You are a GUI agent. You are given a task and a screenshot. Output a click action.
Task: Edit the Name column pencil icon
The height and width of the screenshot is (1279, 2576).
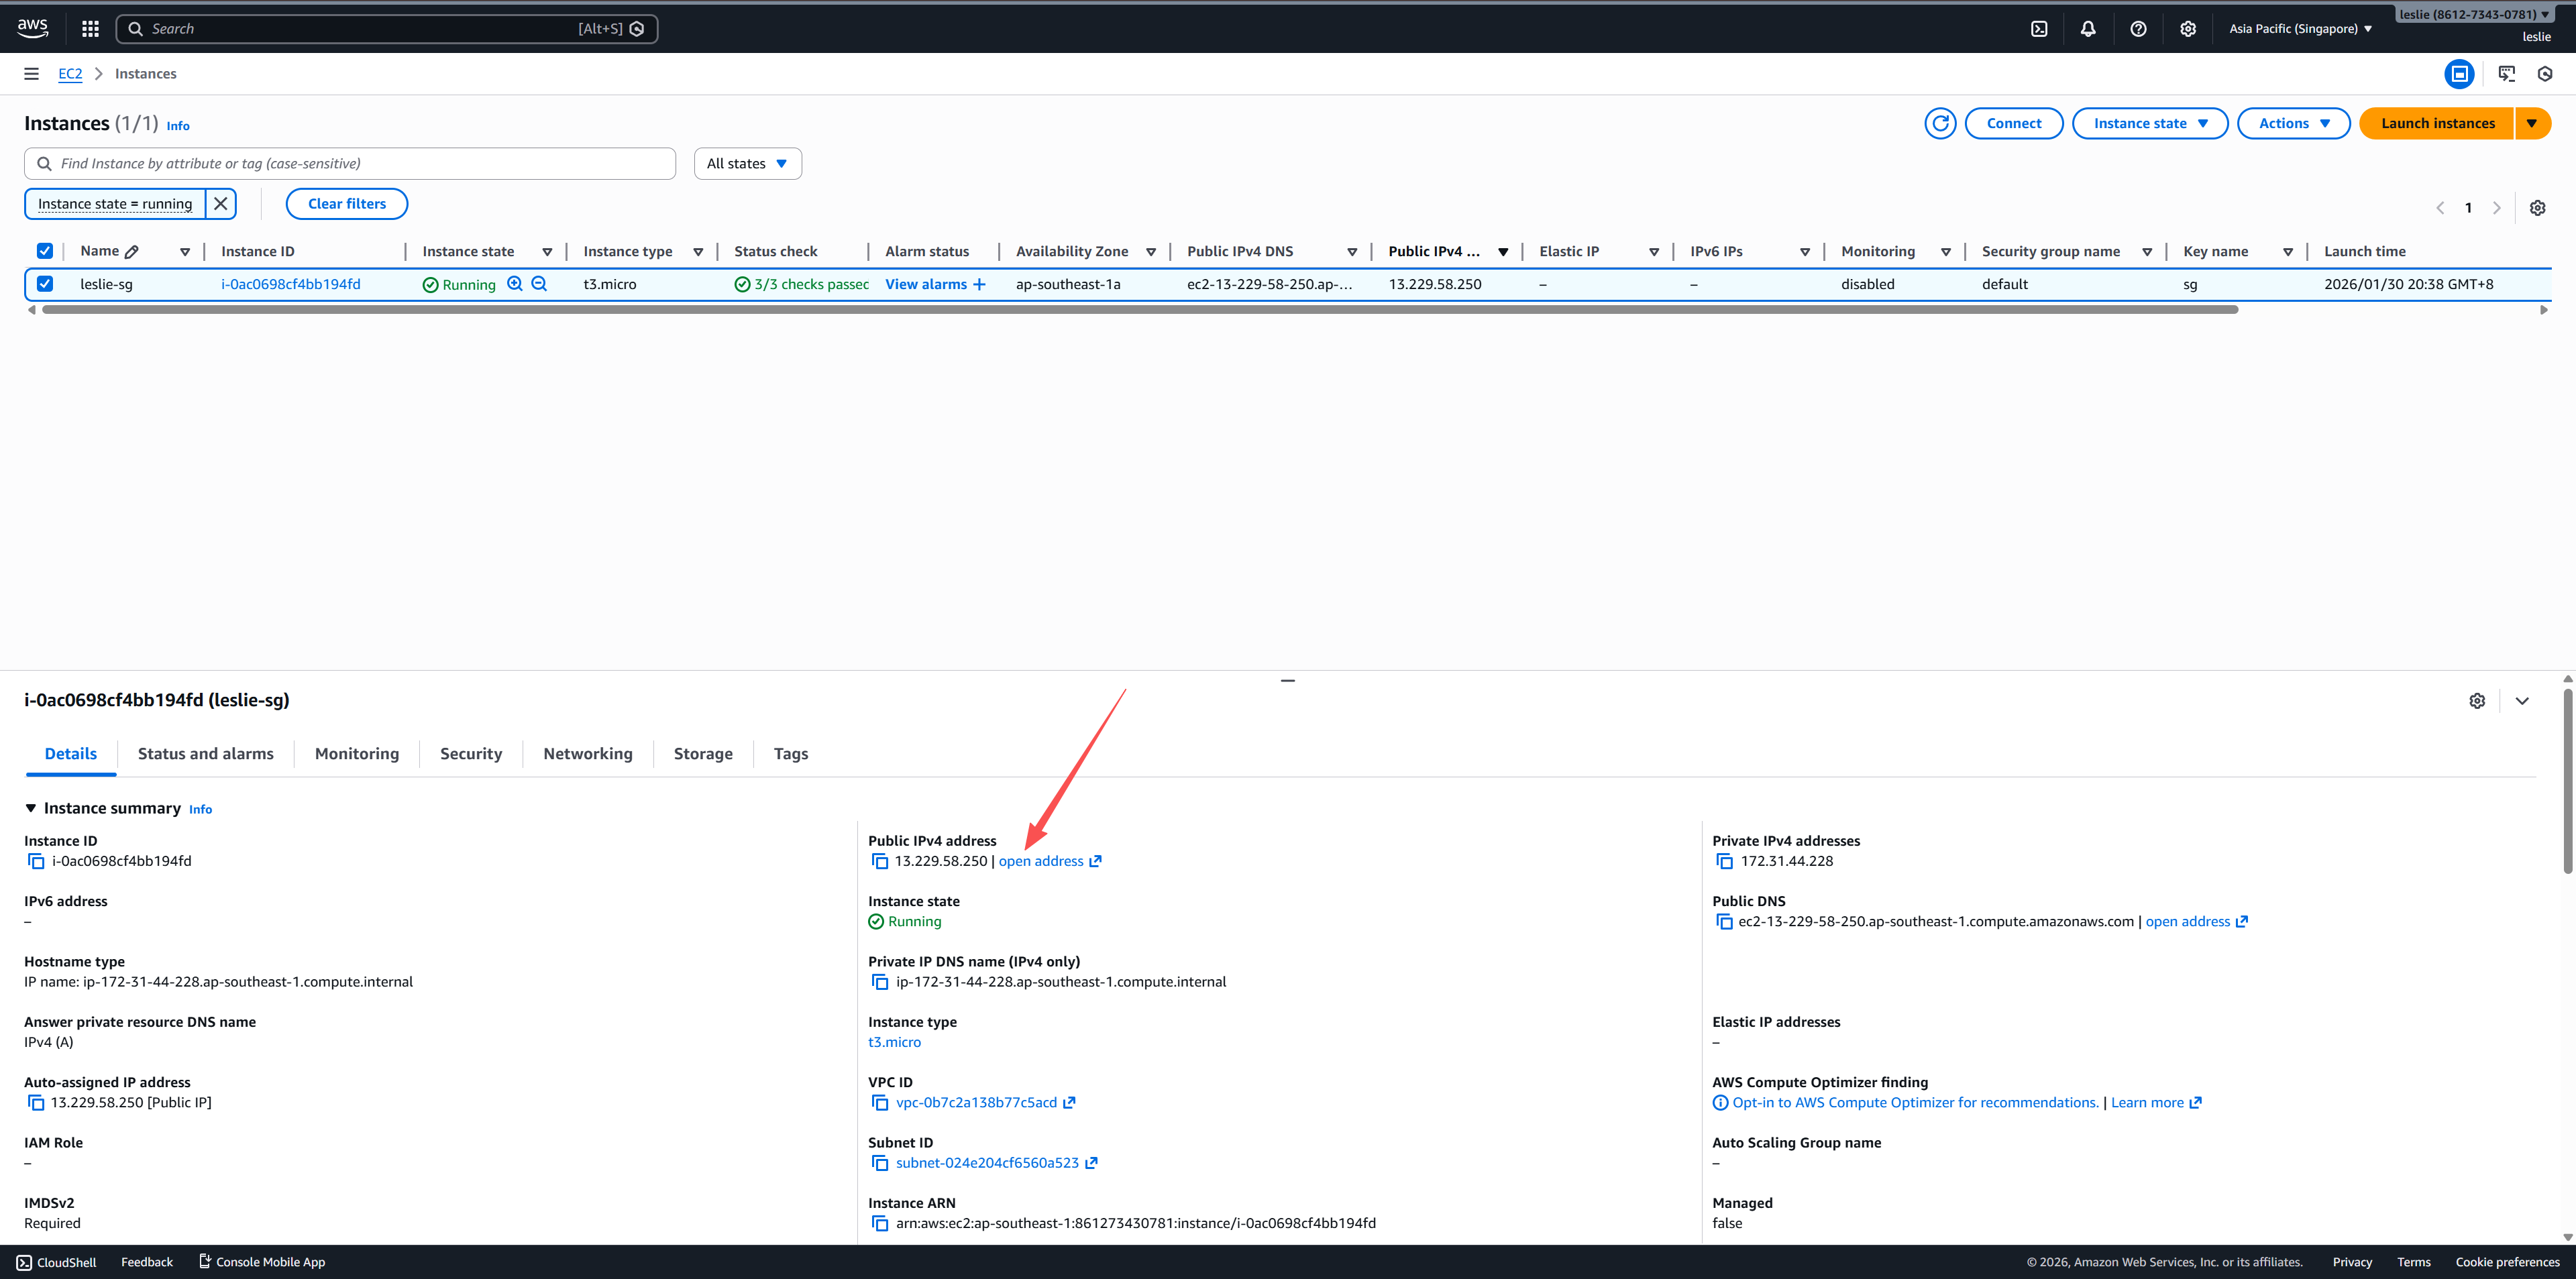pyautogui.click(x=132, y=252)
